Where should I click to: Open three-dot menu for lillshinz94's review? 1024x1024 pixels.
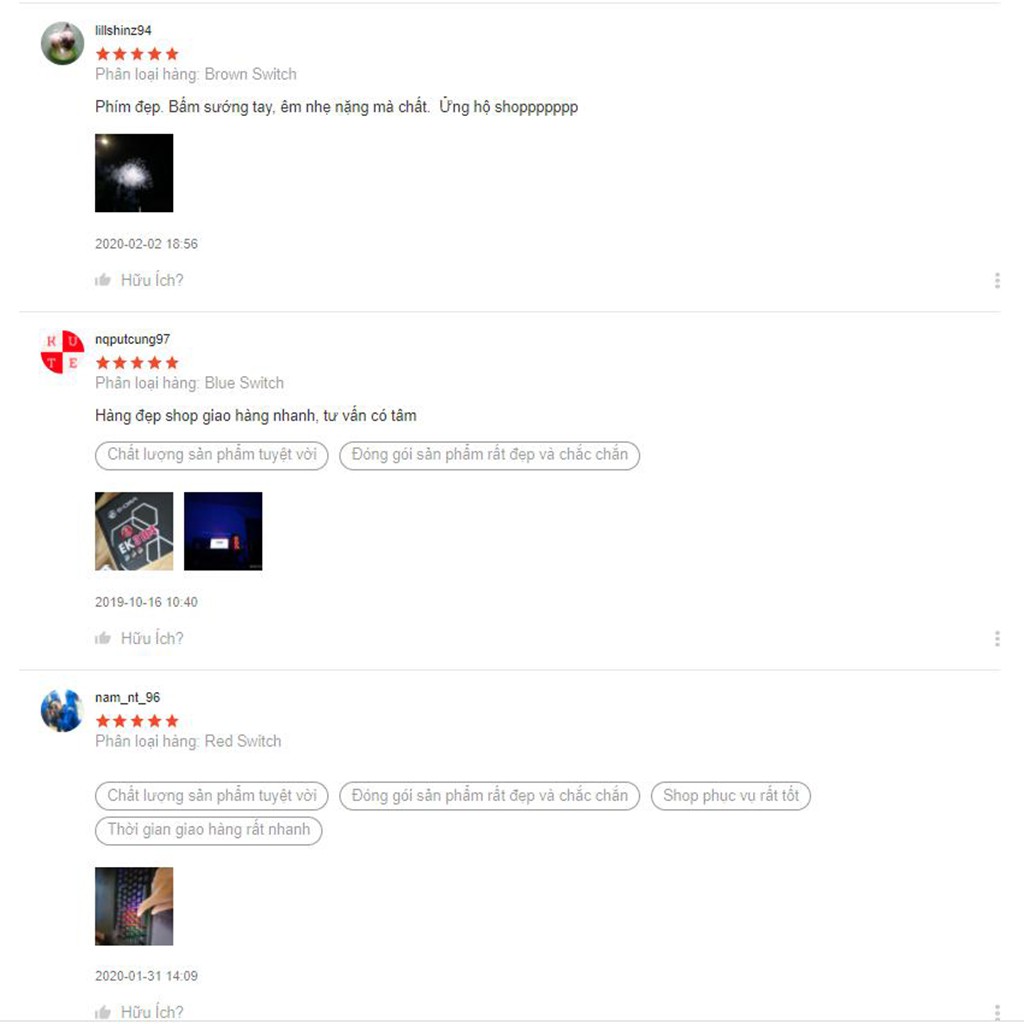click(x=997, y=280)
